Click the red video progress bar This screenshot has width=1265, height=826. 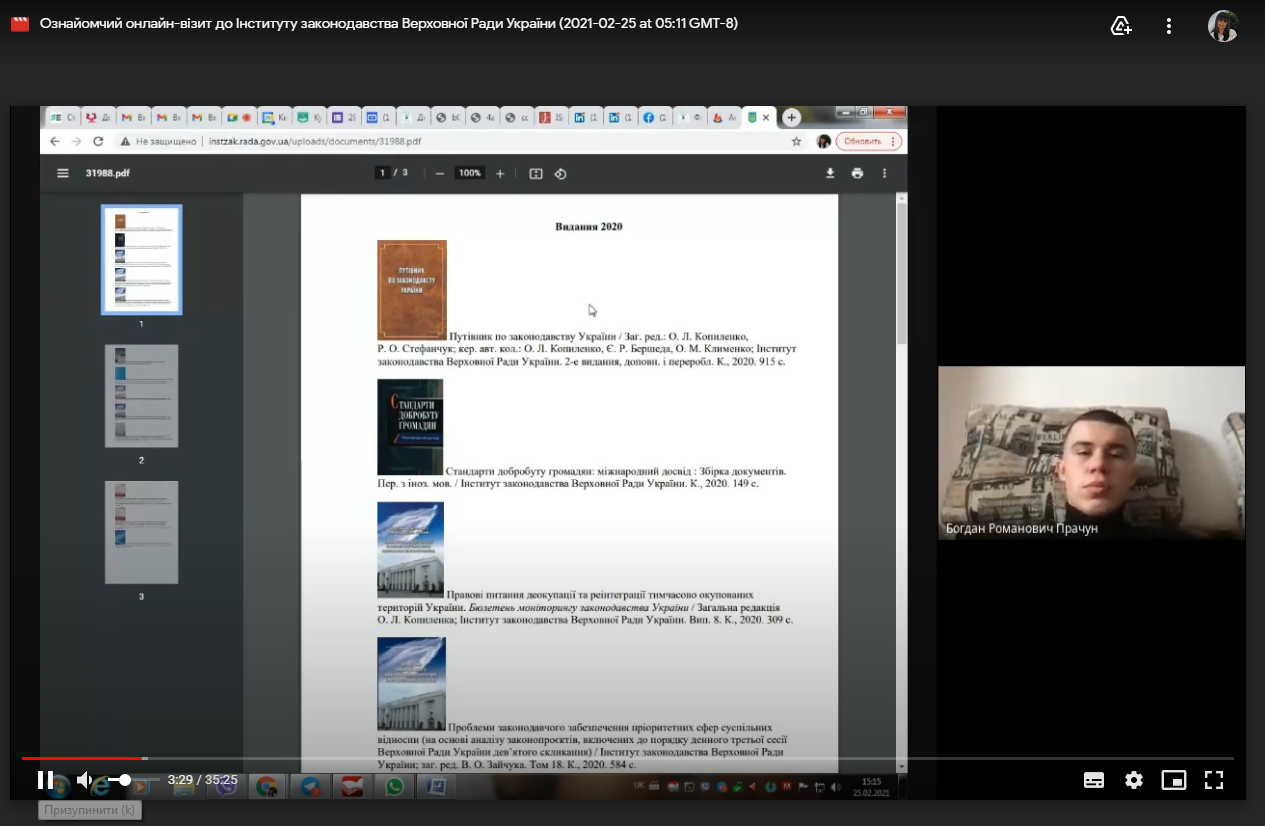[85, 759]
